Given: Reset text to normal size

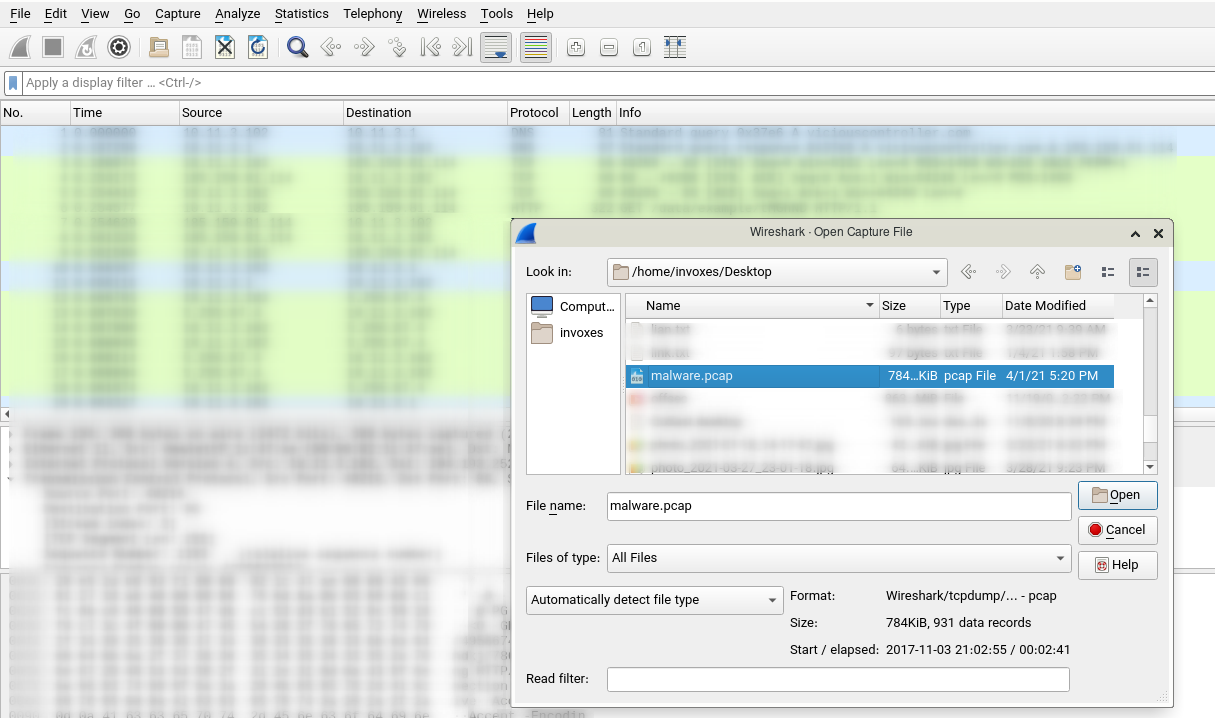Looking at the screenshot, I should point(642,47).
